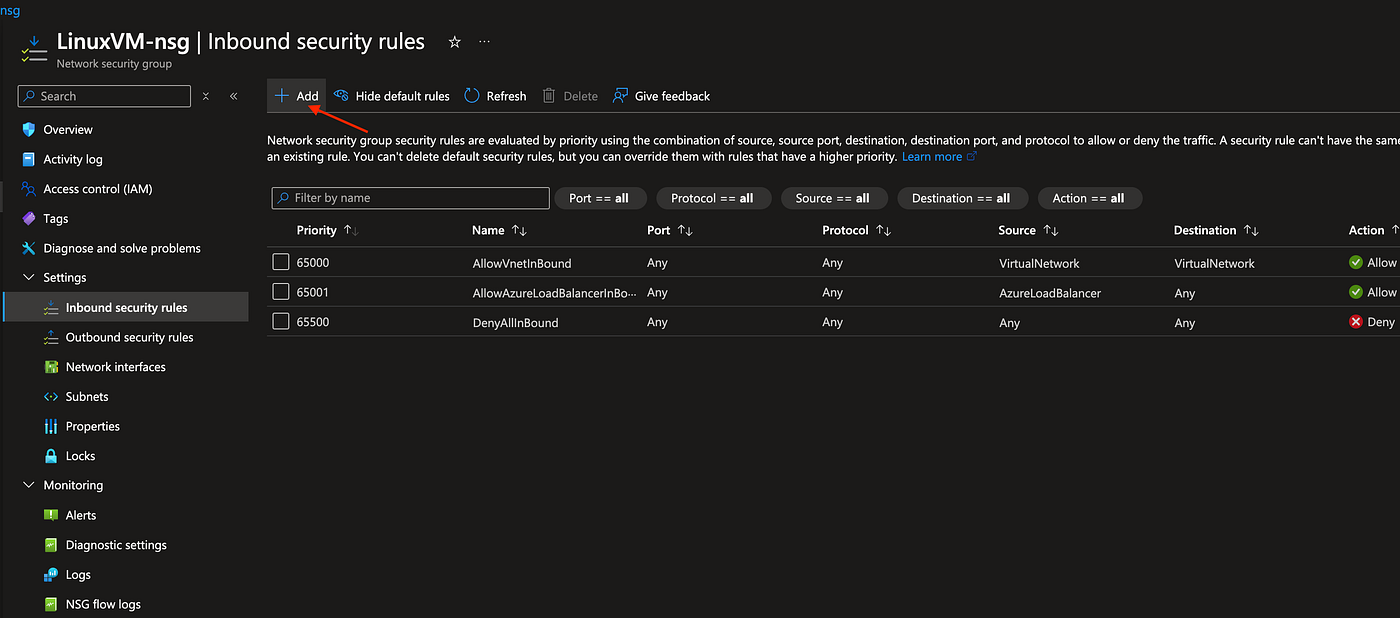The image size is (1400, 618).
Task: Select checkbox for rule 65500 DenyAllInBound
Action: (x=281, y=322)
